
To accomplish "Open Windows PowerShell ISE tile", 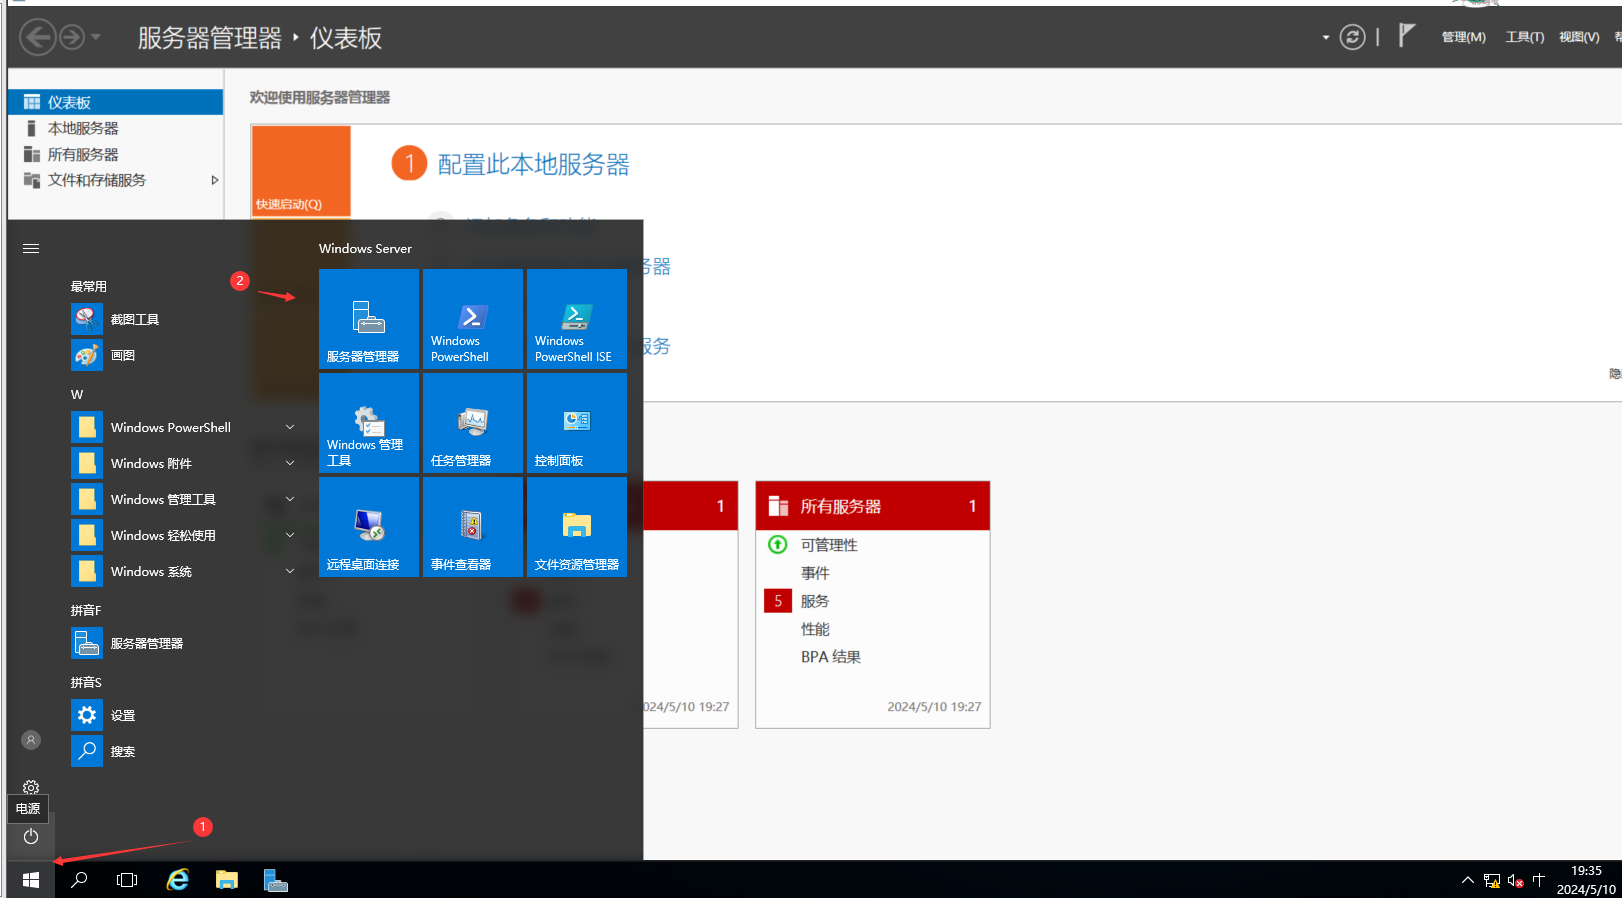I will [x=577, y=319].
